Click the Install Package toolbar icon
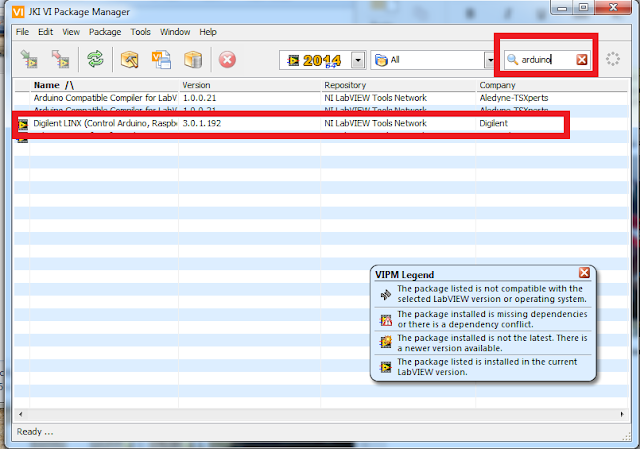This screenshot has width=640, height=449. point(29,60)
